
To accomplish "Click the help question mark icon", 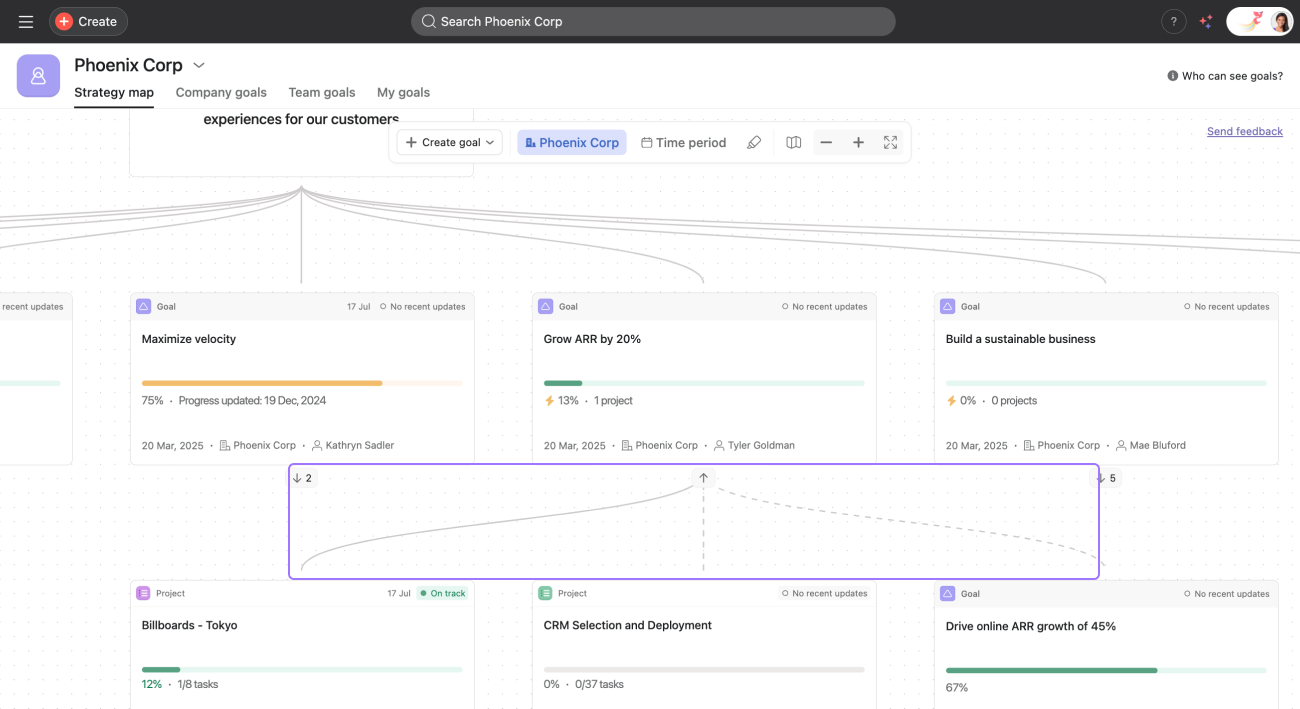I will click(x=1173, y=21).
